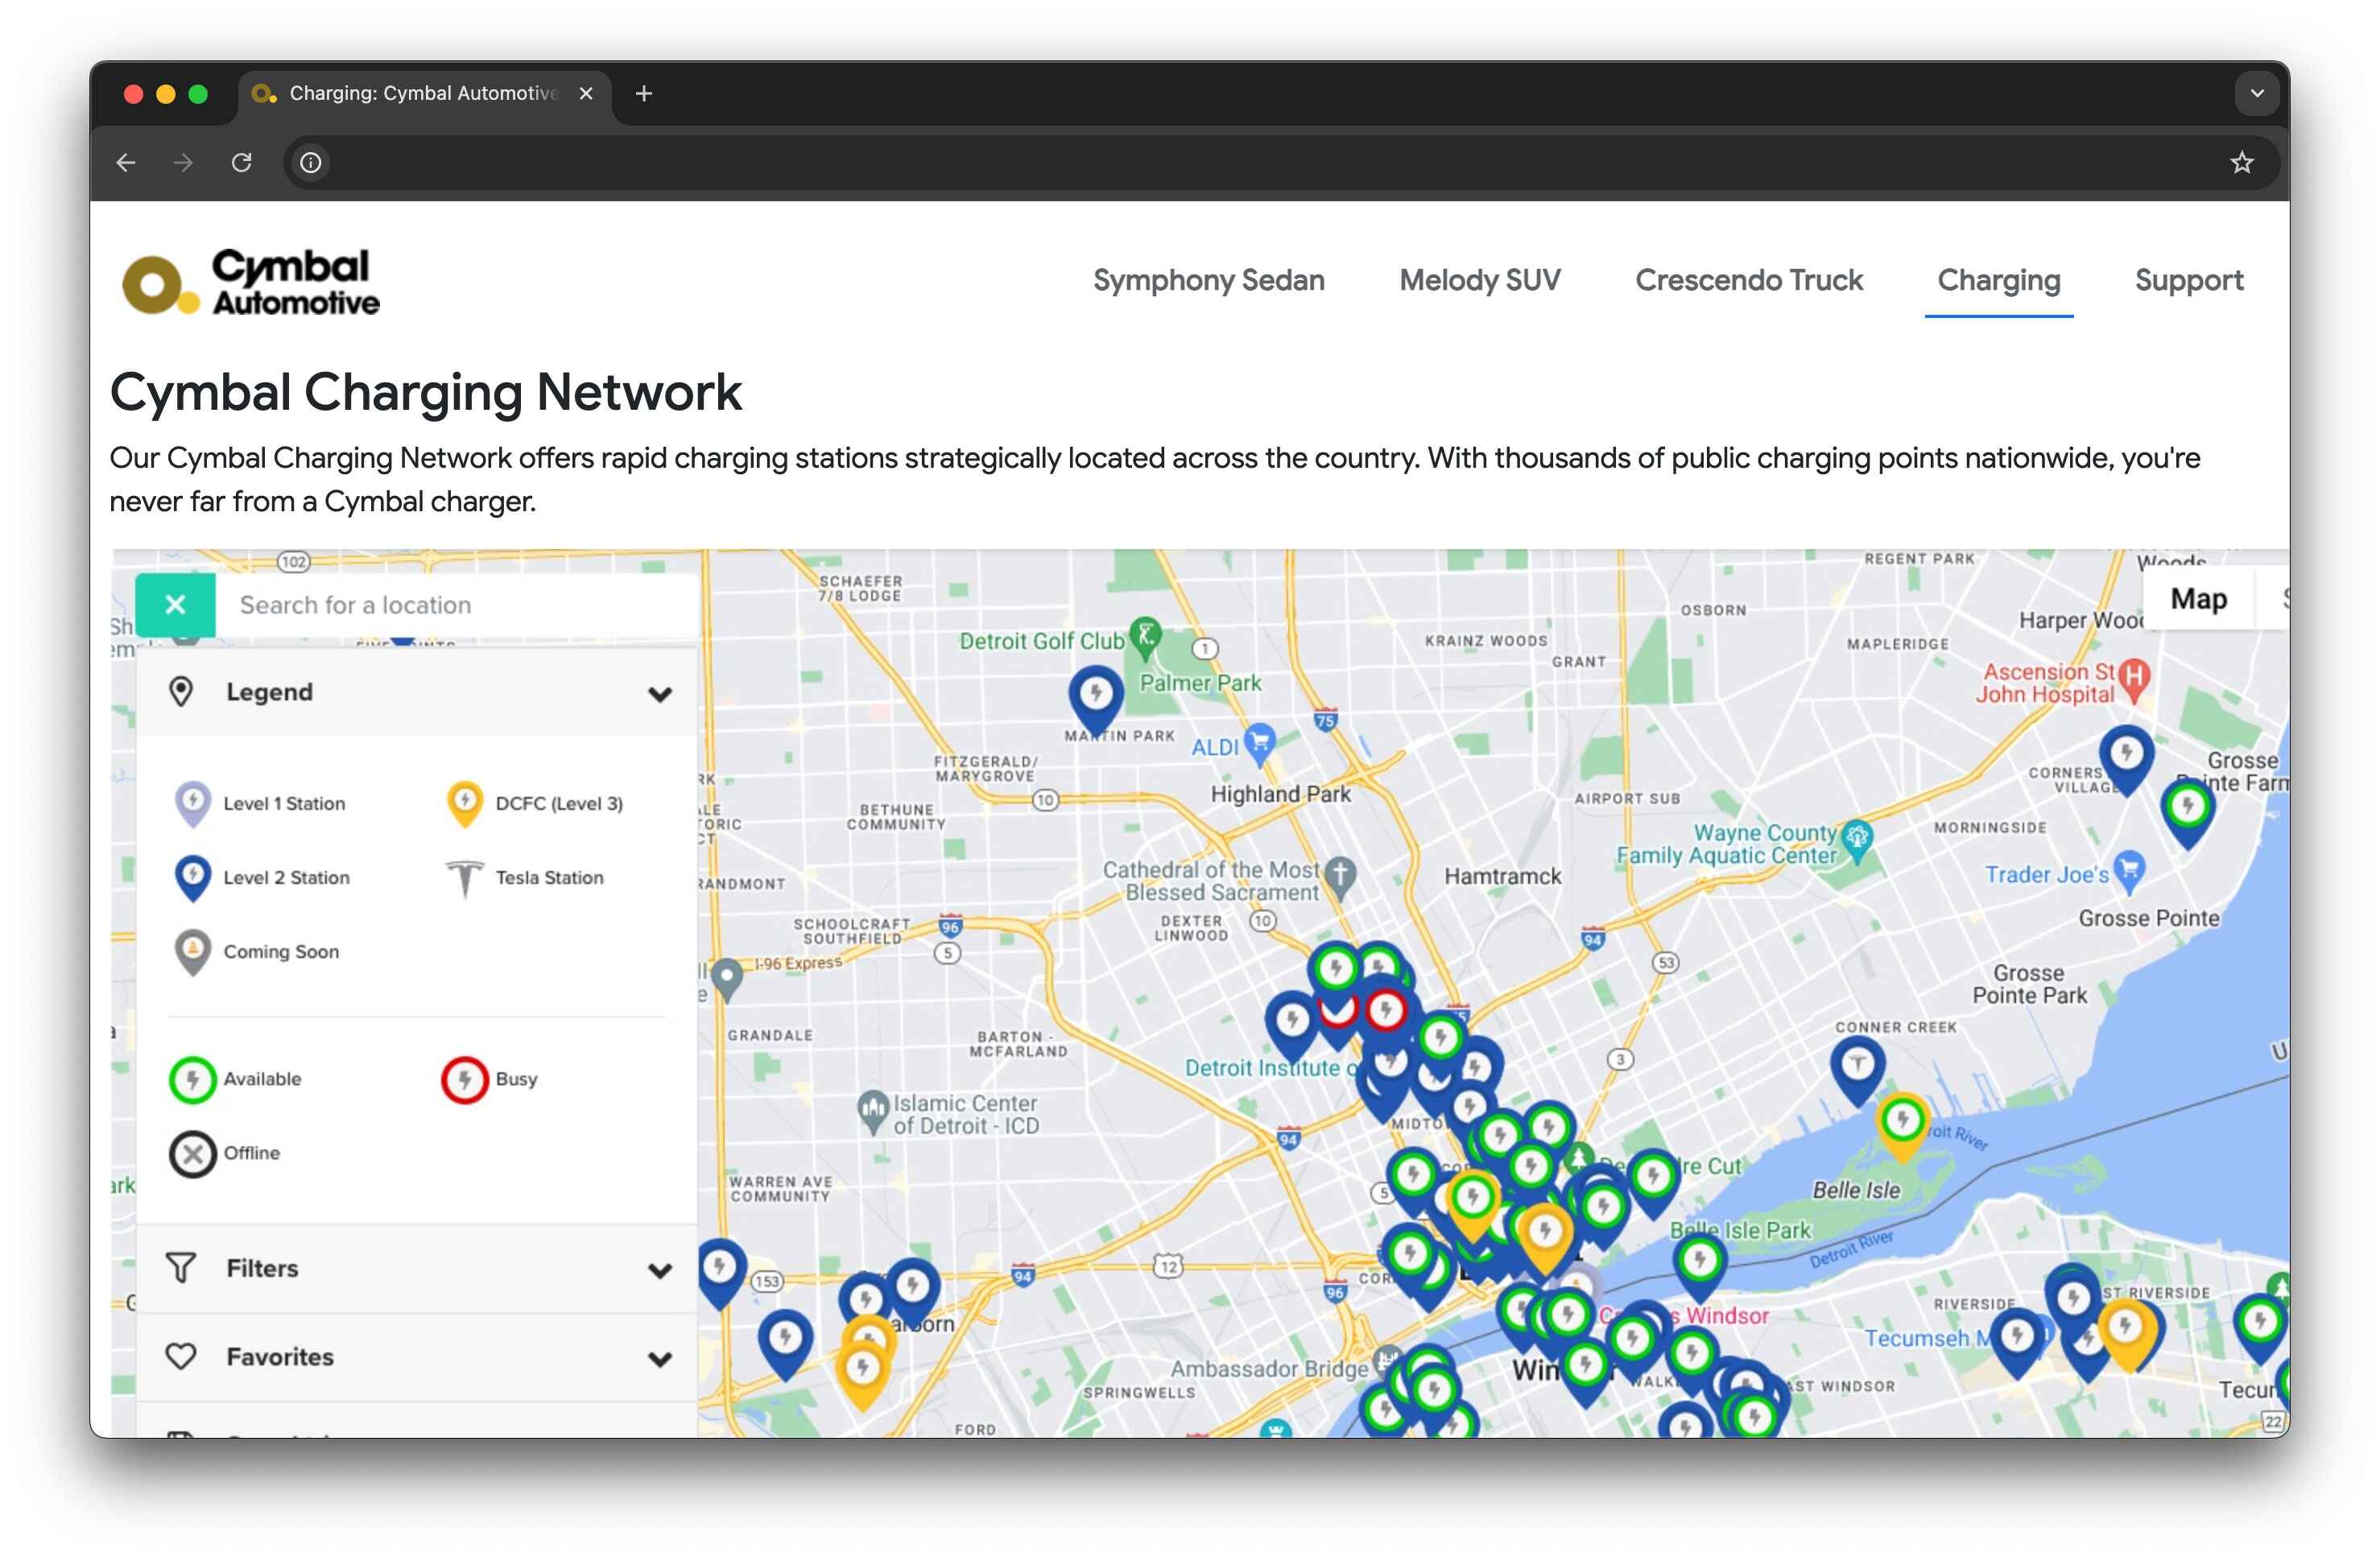Screen dimensions: 2380x1557
Task: Switch to the Map view button
Action: click(2198, 599)
